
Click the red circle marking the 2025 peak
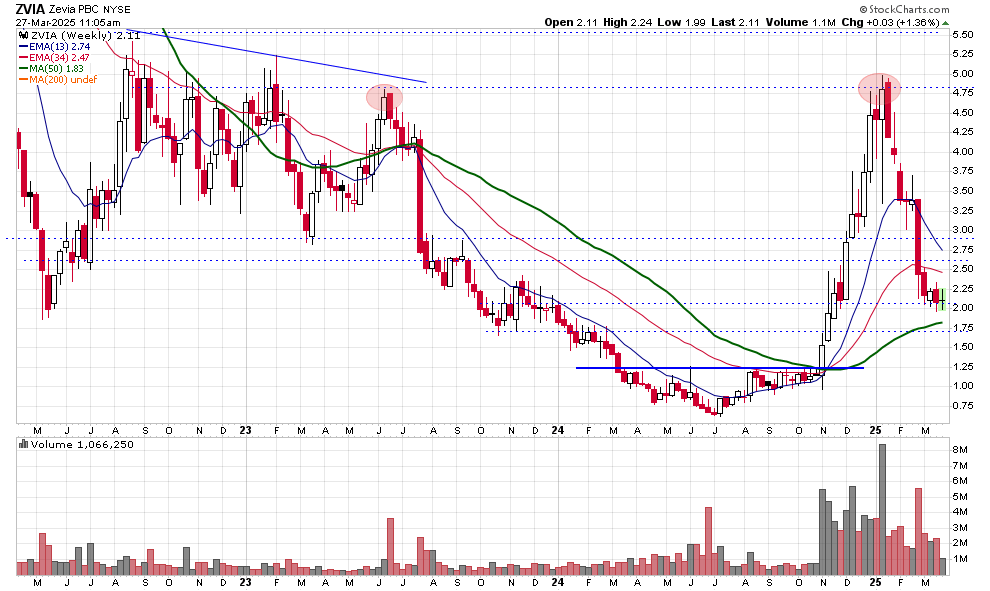[879, 88]
